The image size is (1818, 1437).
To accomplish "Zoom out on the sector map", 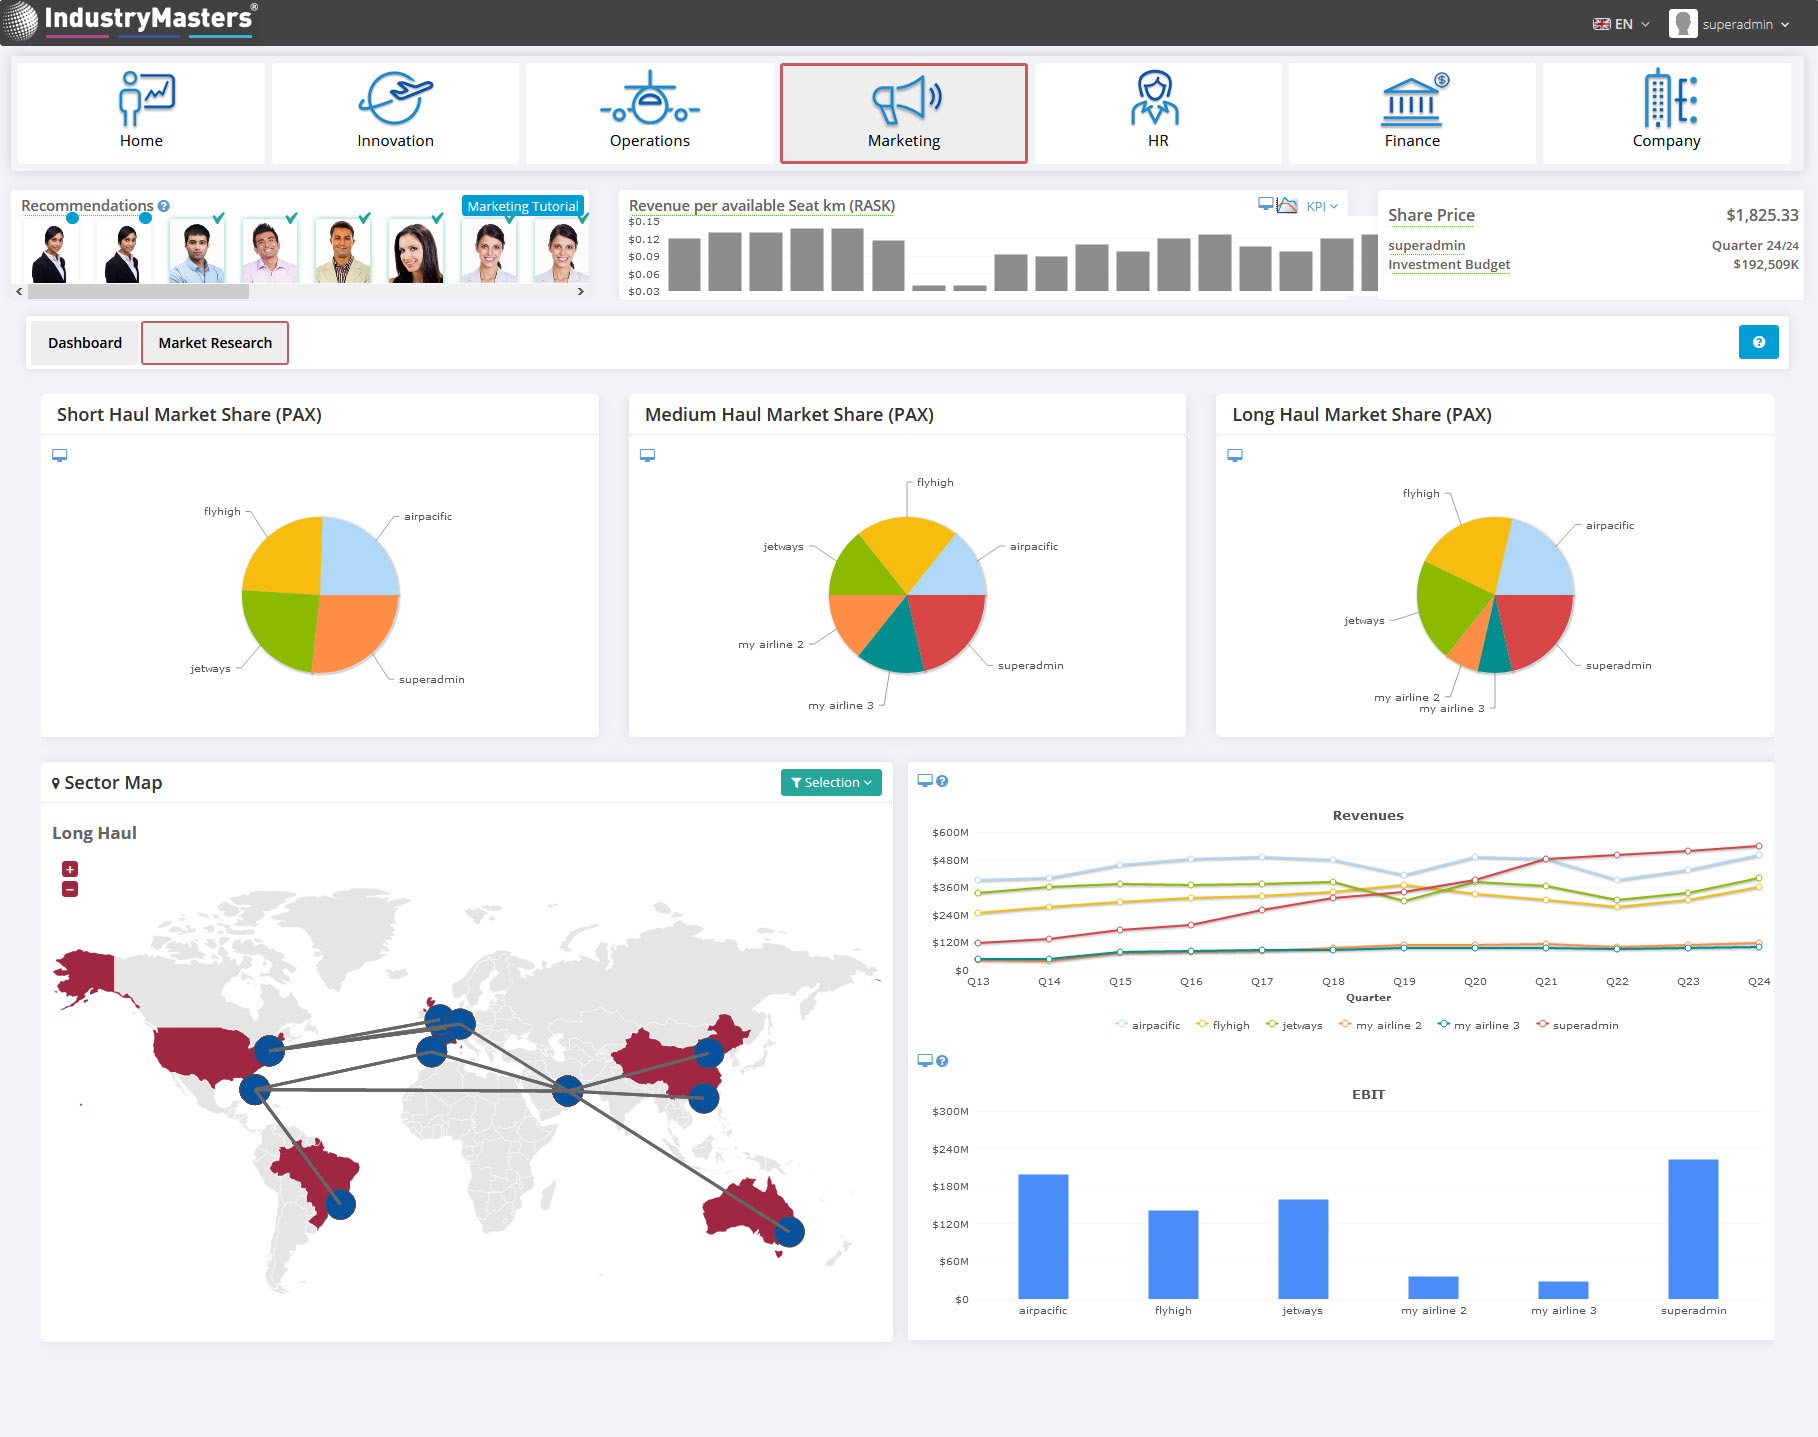I will coord(70,889).
